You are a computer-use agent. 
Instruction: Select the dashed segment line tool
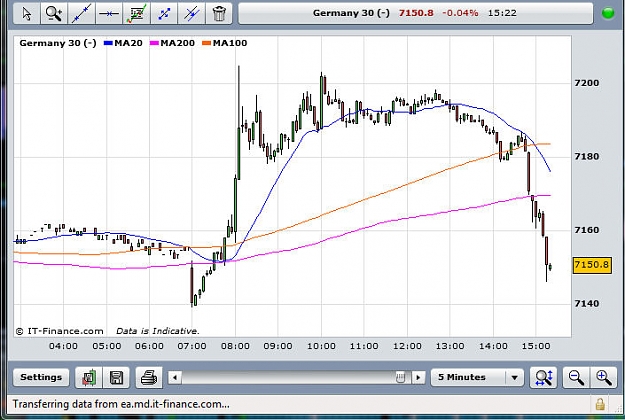pos(164,13)
